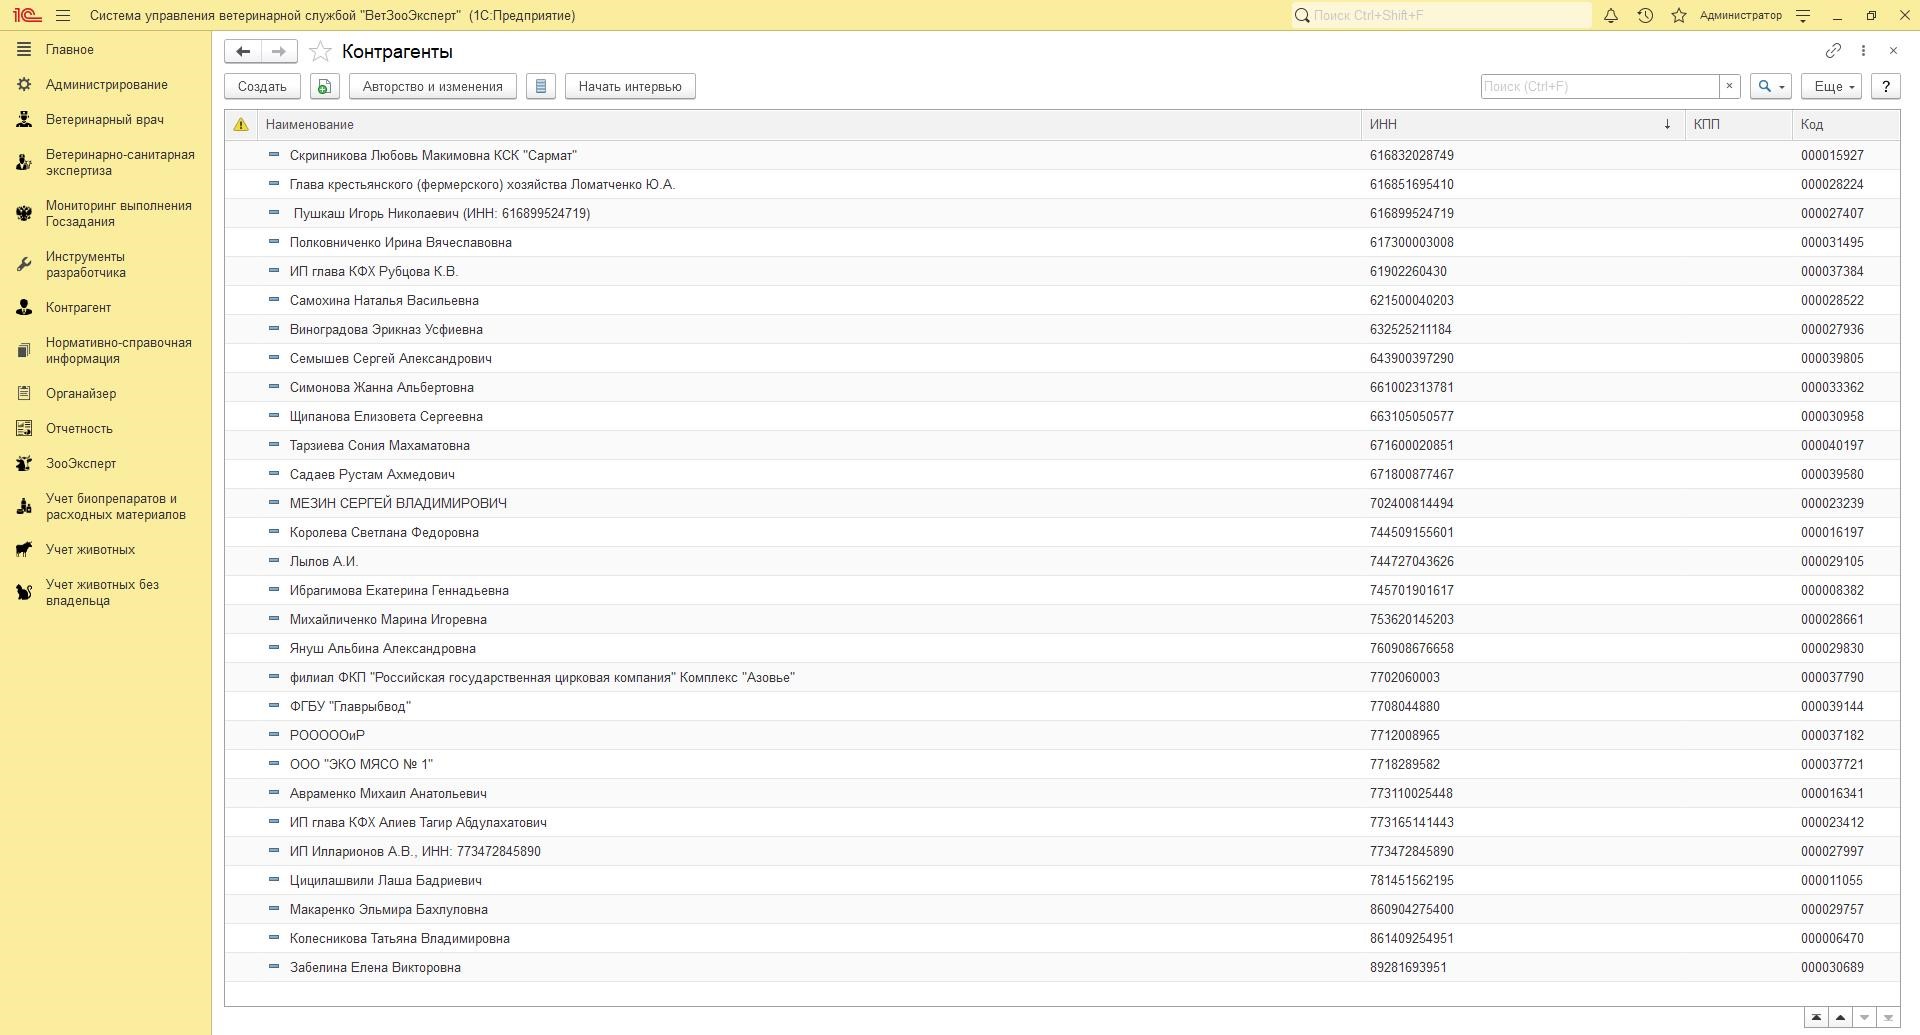The image size is (1920, 1035).
Task: Add Контрагенты to favorites star
Action: (x=320, y=51)
